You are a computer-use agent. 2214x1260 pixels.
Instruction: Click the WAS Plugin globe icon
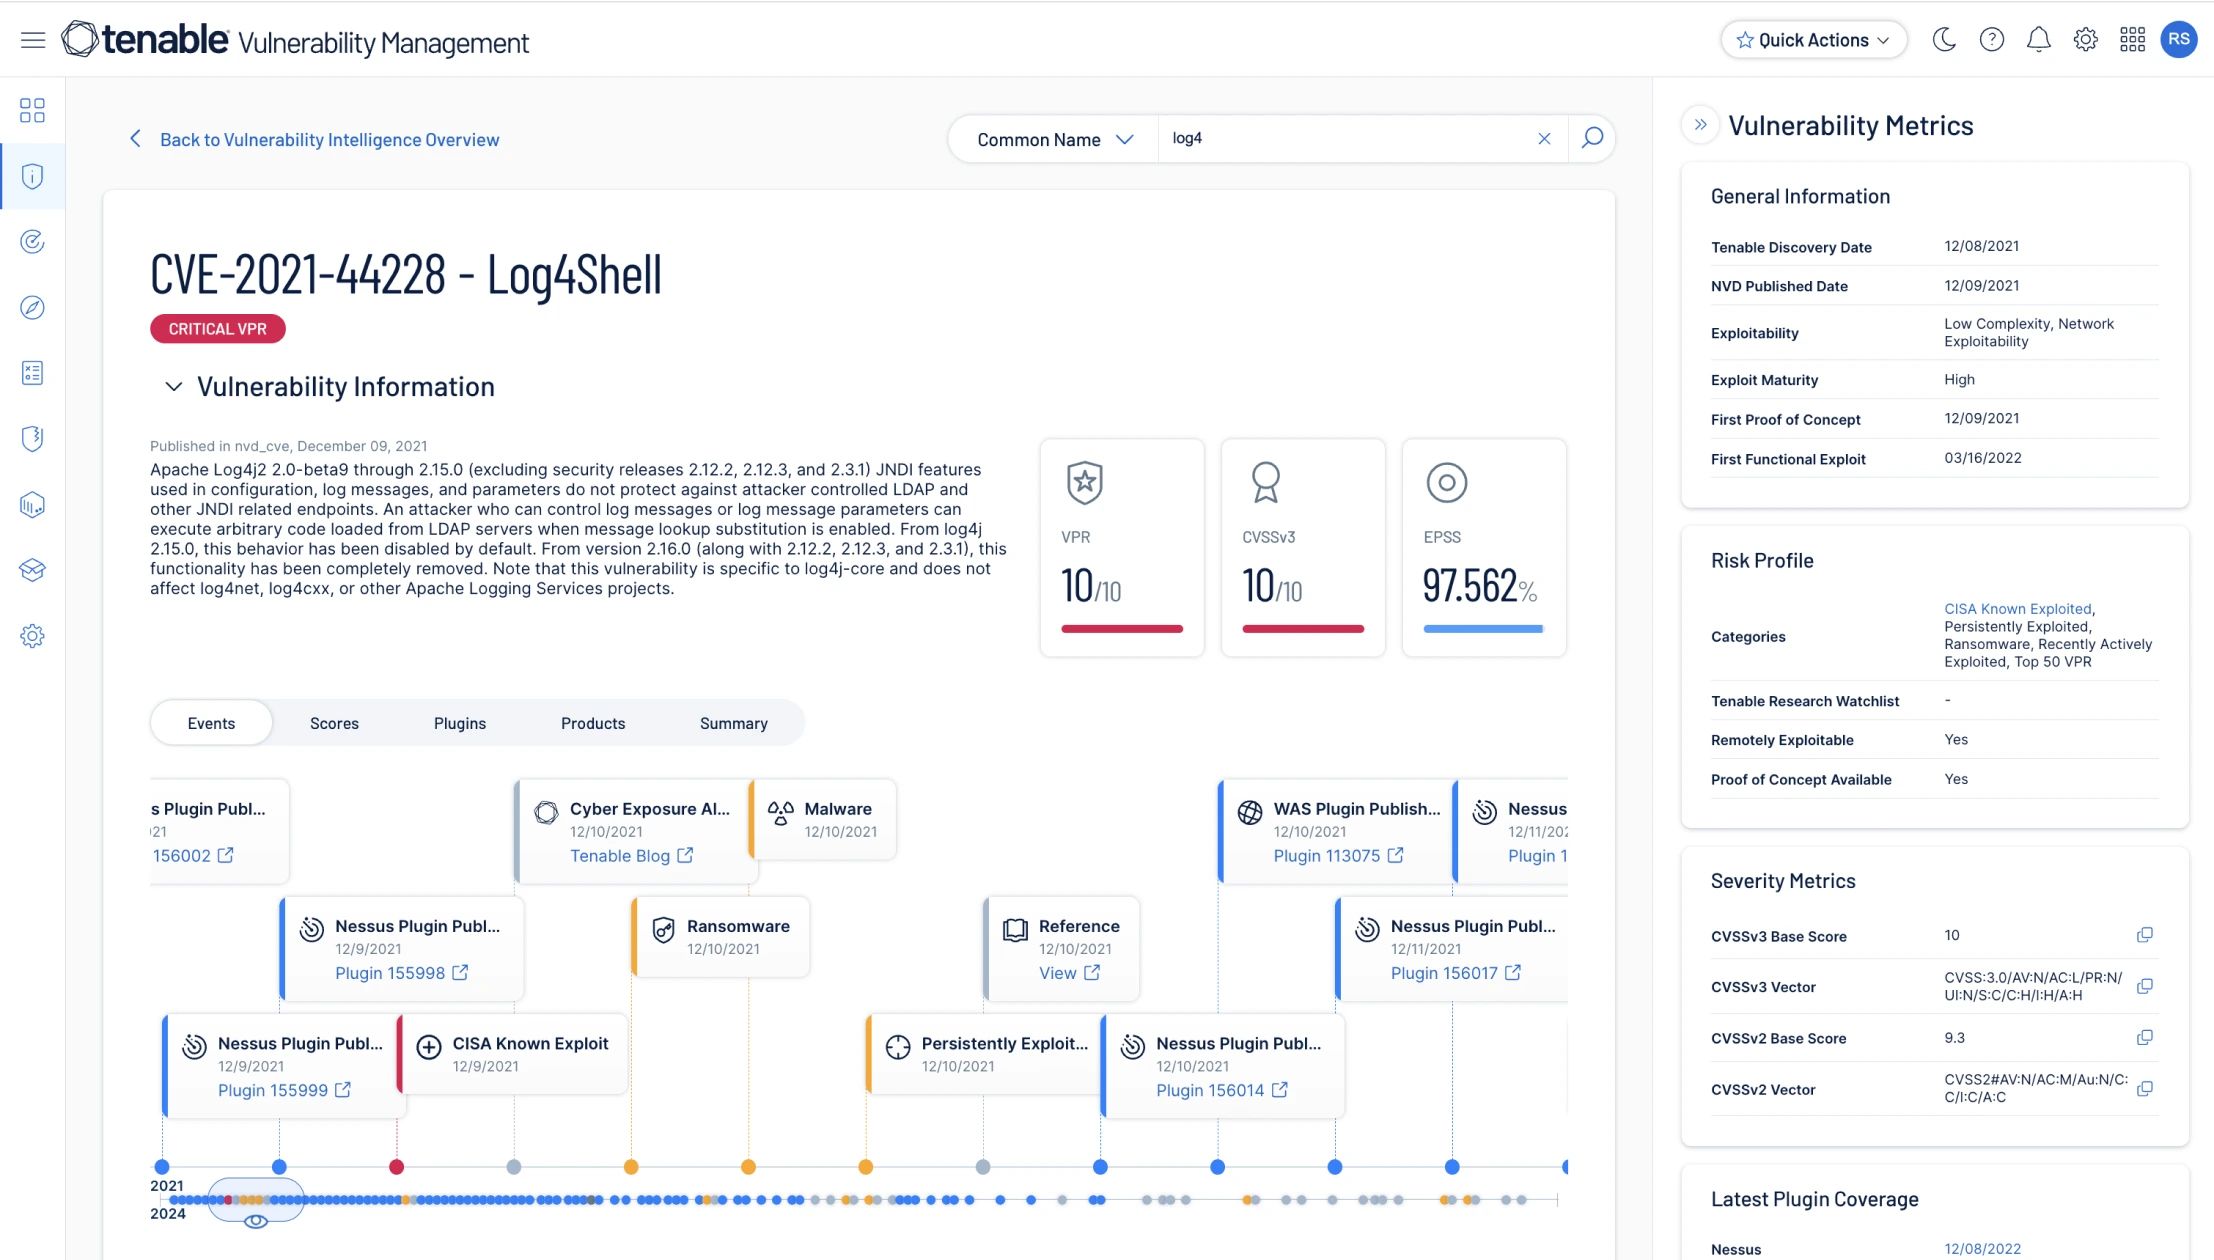(1249, 812)
